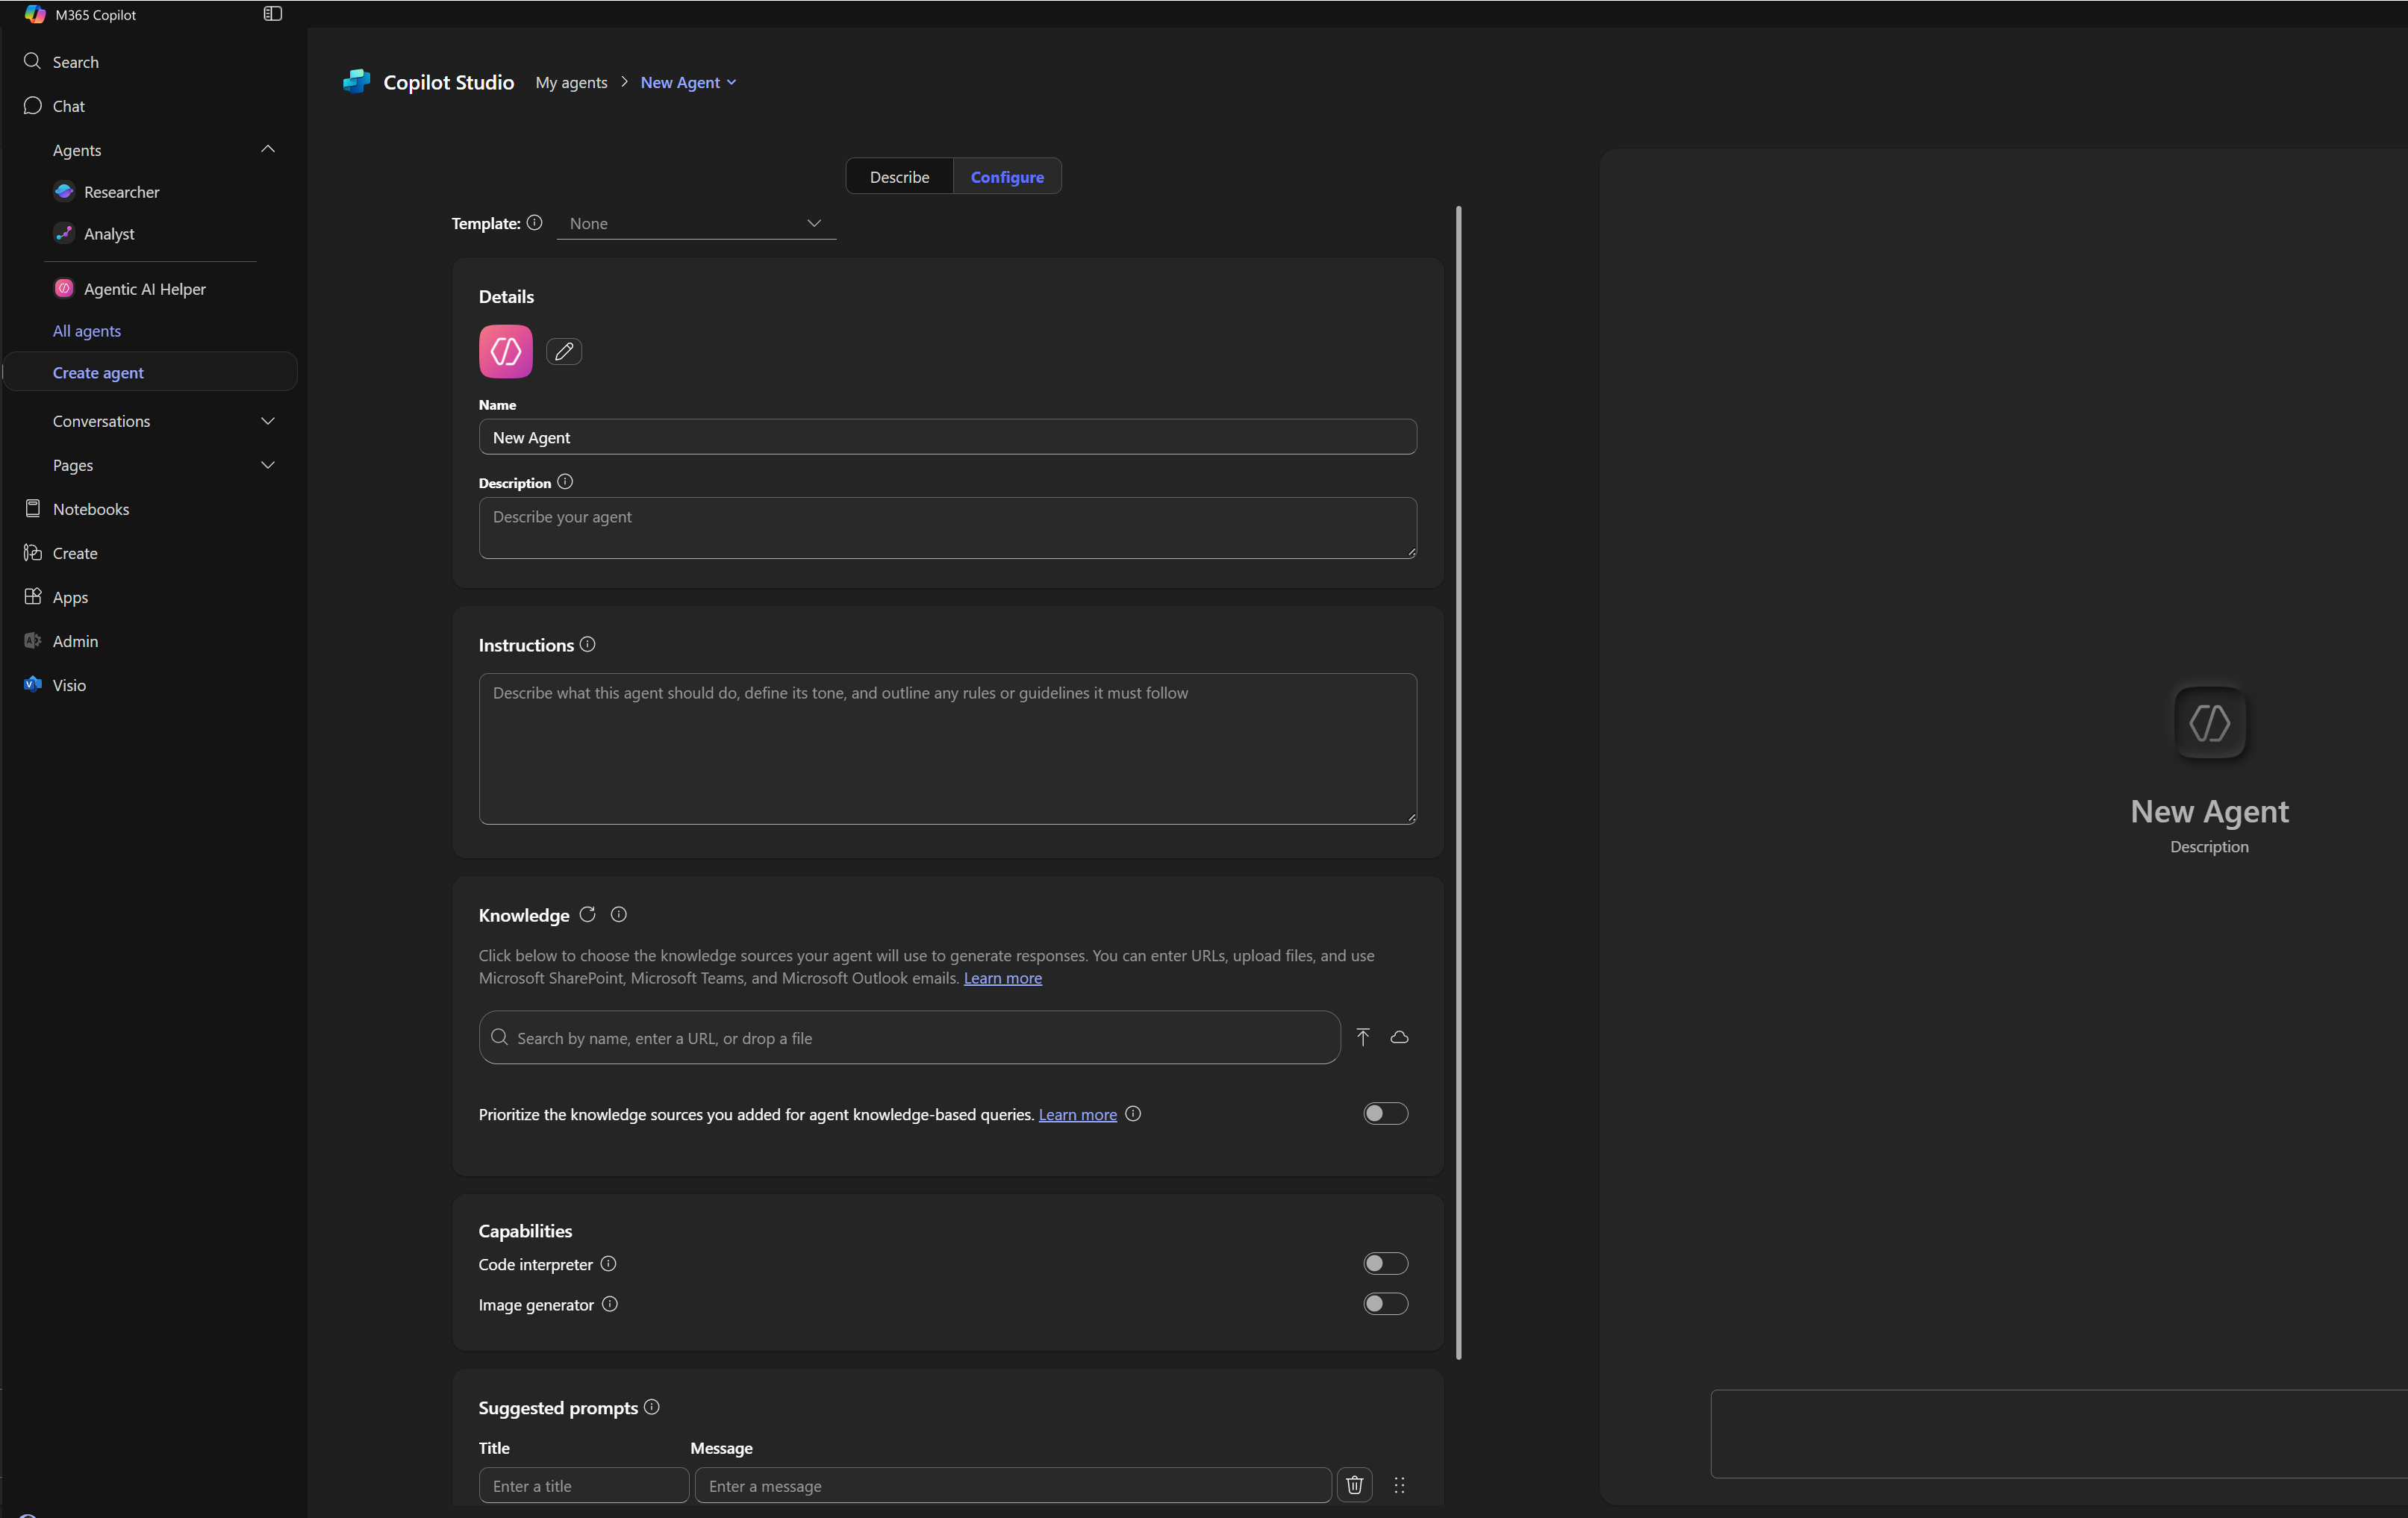
Task: Select Create agent in the sidebar
Action: coord(150,372)
